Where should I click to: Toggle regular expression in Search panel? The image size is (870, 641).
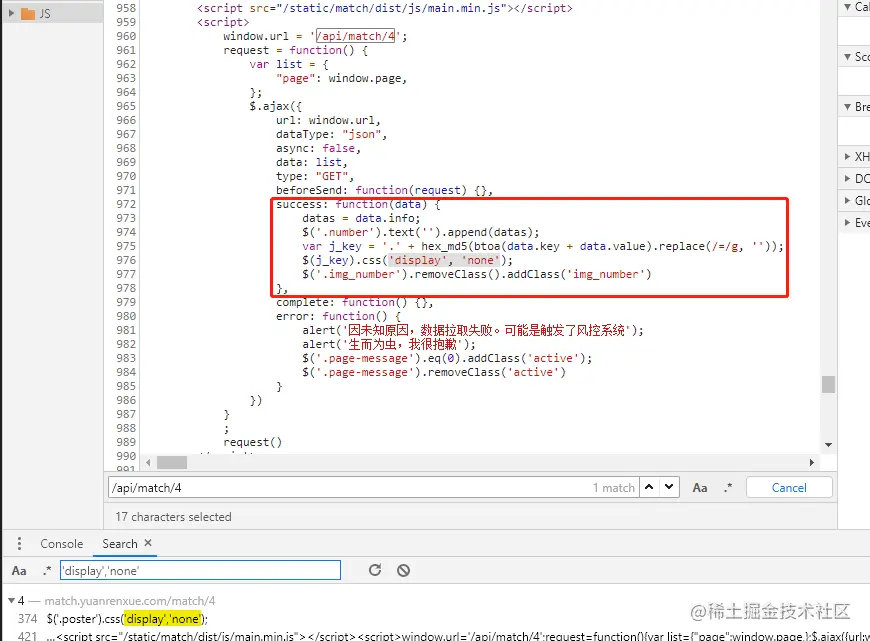coord(47,571)
